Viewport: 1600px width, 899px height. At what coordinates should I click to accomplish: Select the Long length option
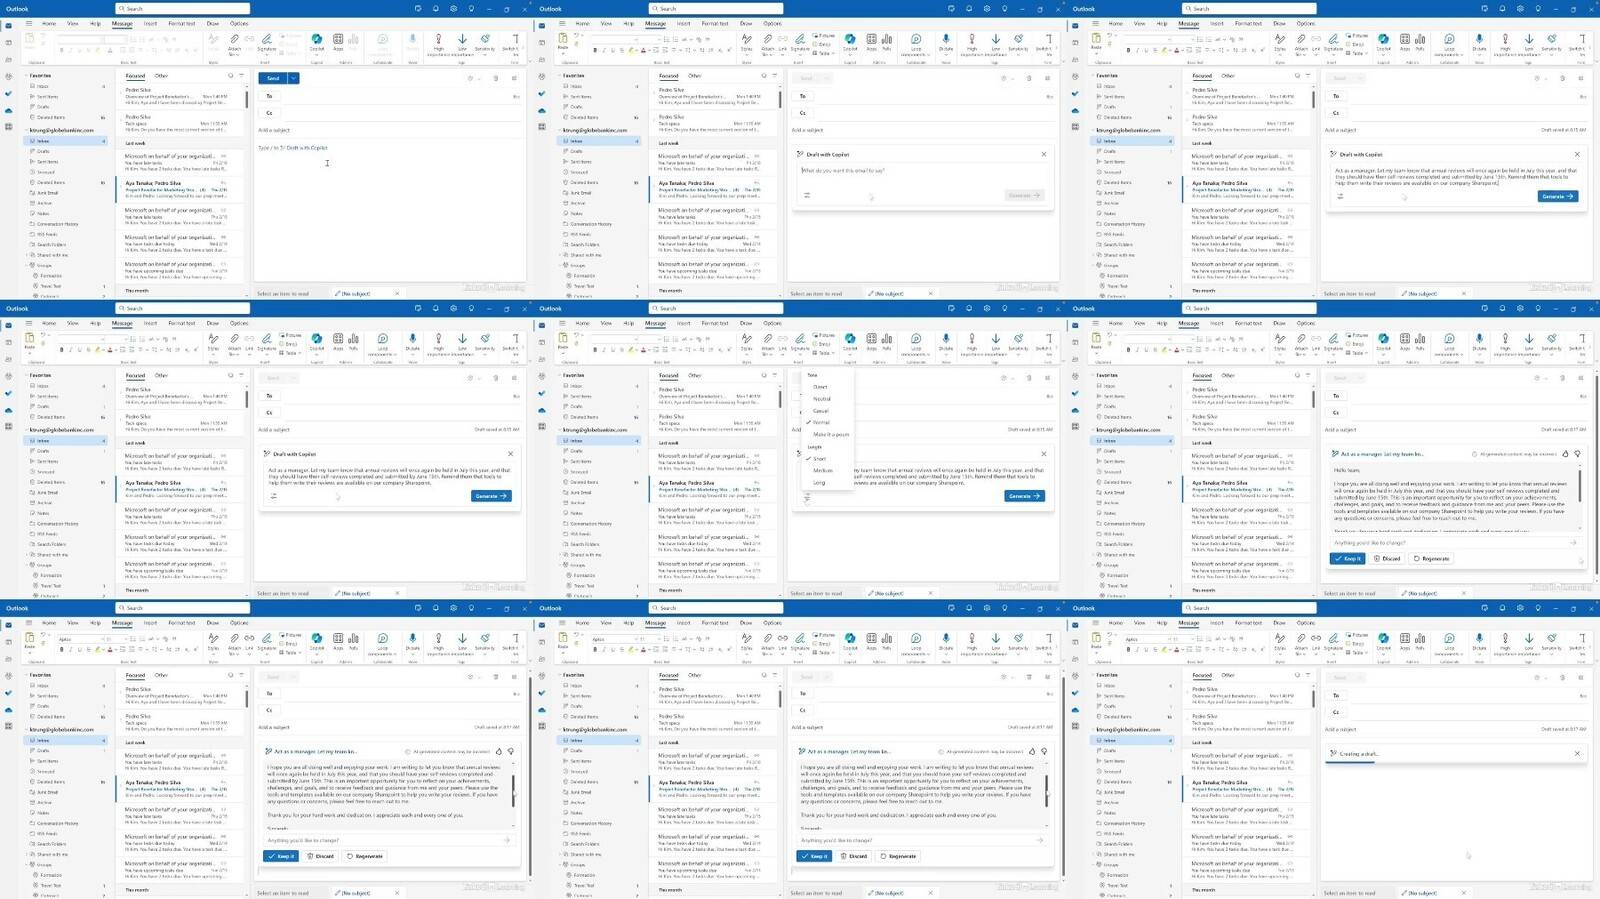point(820,482)
